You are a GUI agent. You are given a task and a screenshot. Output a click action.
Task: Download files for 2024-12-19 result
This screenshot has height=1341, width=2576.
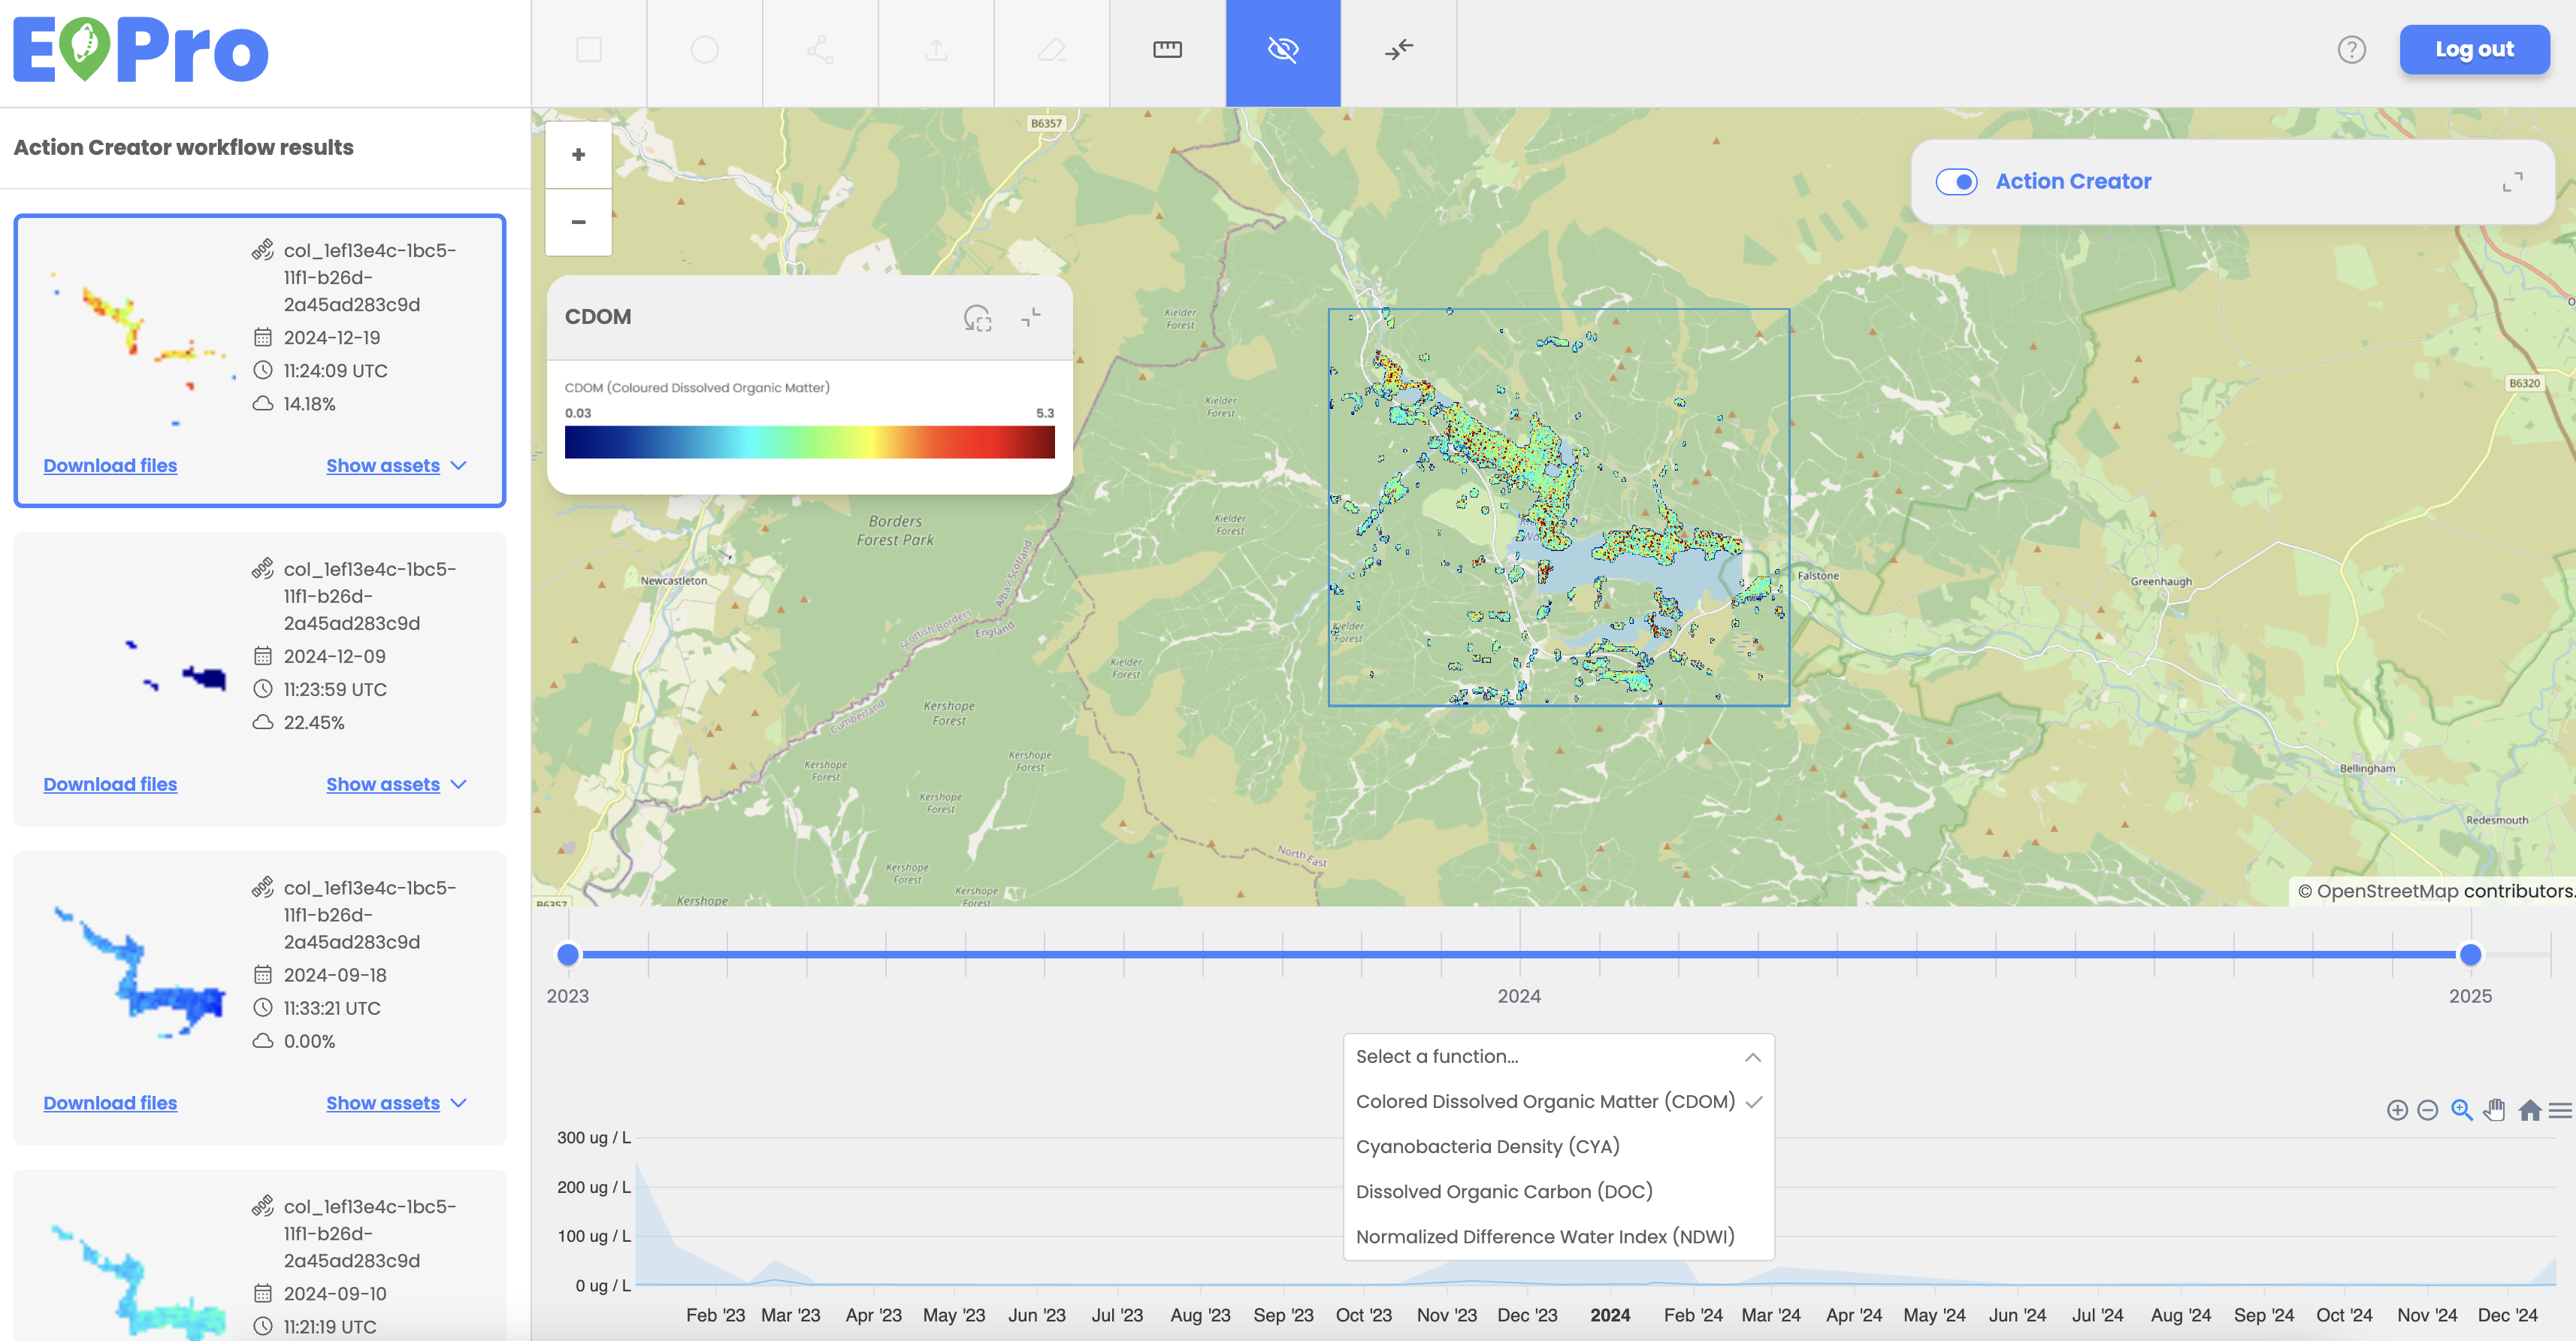point(110,466)
